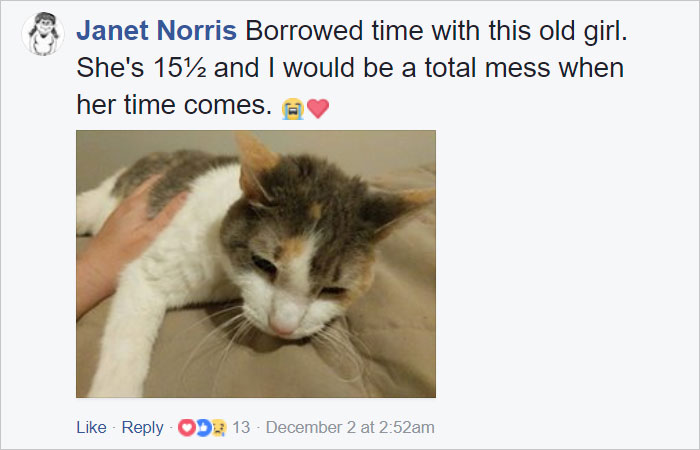700x450 pixels.
Task: Click the crying face emoji in comment
Action: click(x=293, y=109)
